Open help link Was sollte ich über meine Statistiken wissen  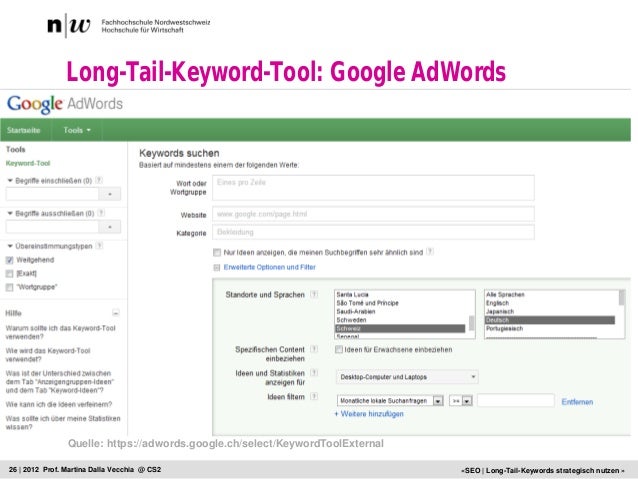click(63, 422)
